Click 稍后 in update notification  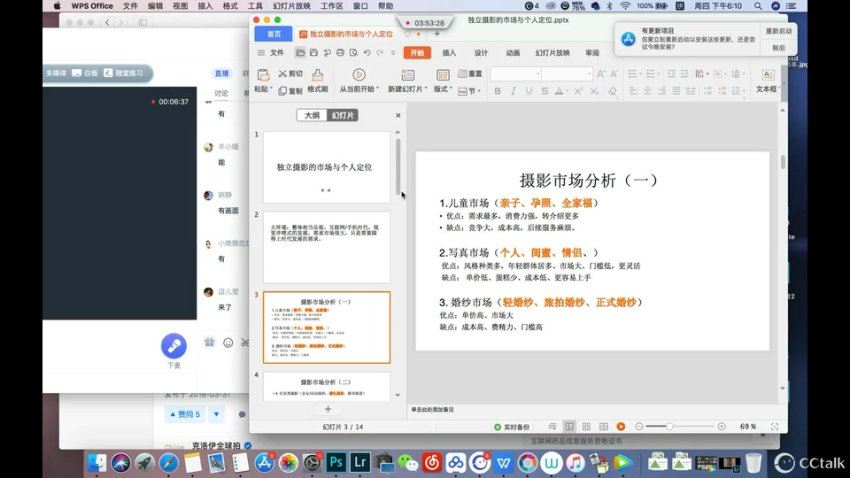coord(778,48)
